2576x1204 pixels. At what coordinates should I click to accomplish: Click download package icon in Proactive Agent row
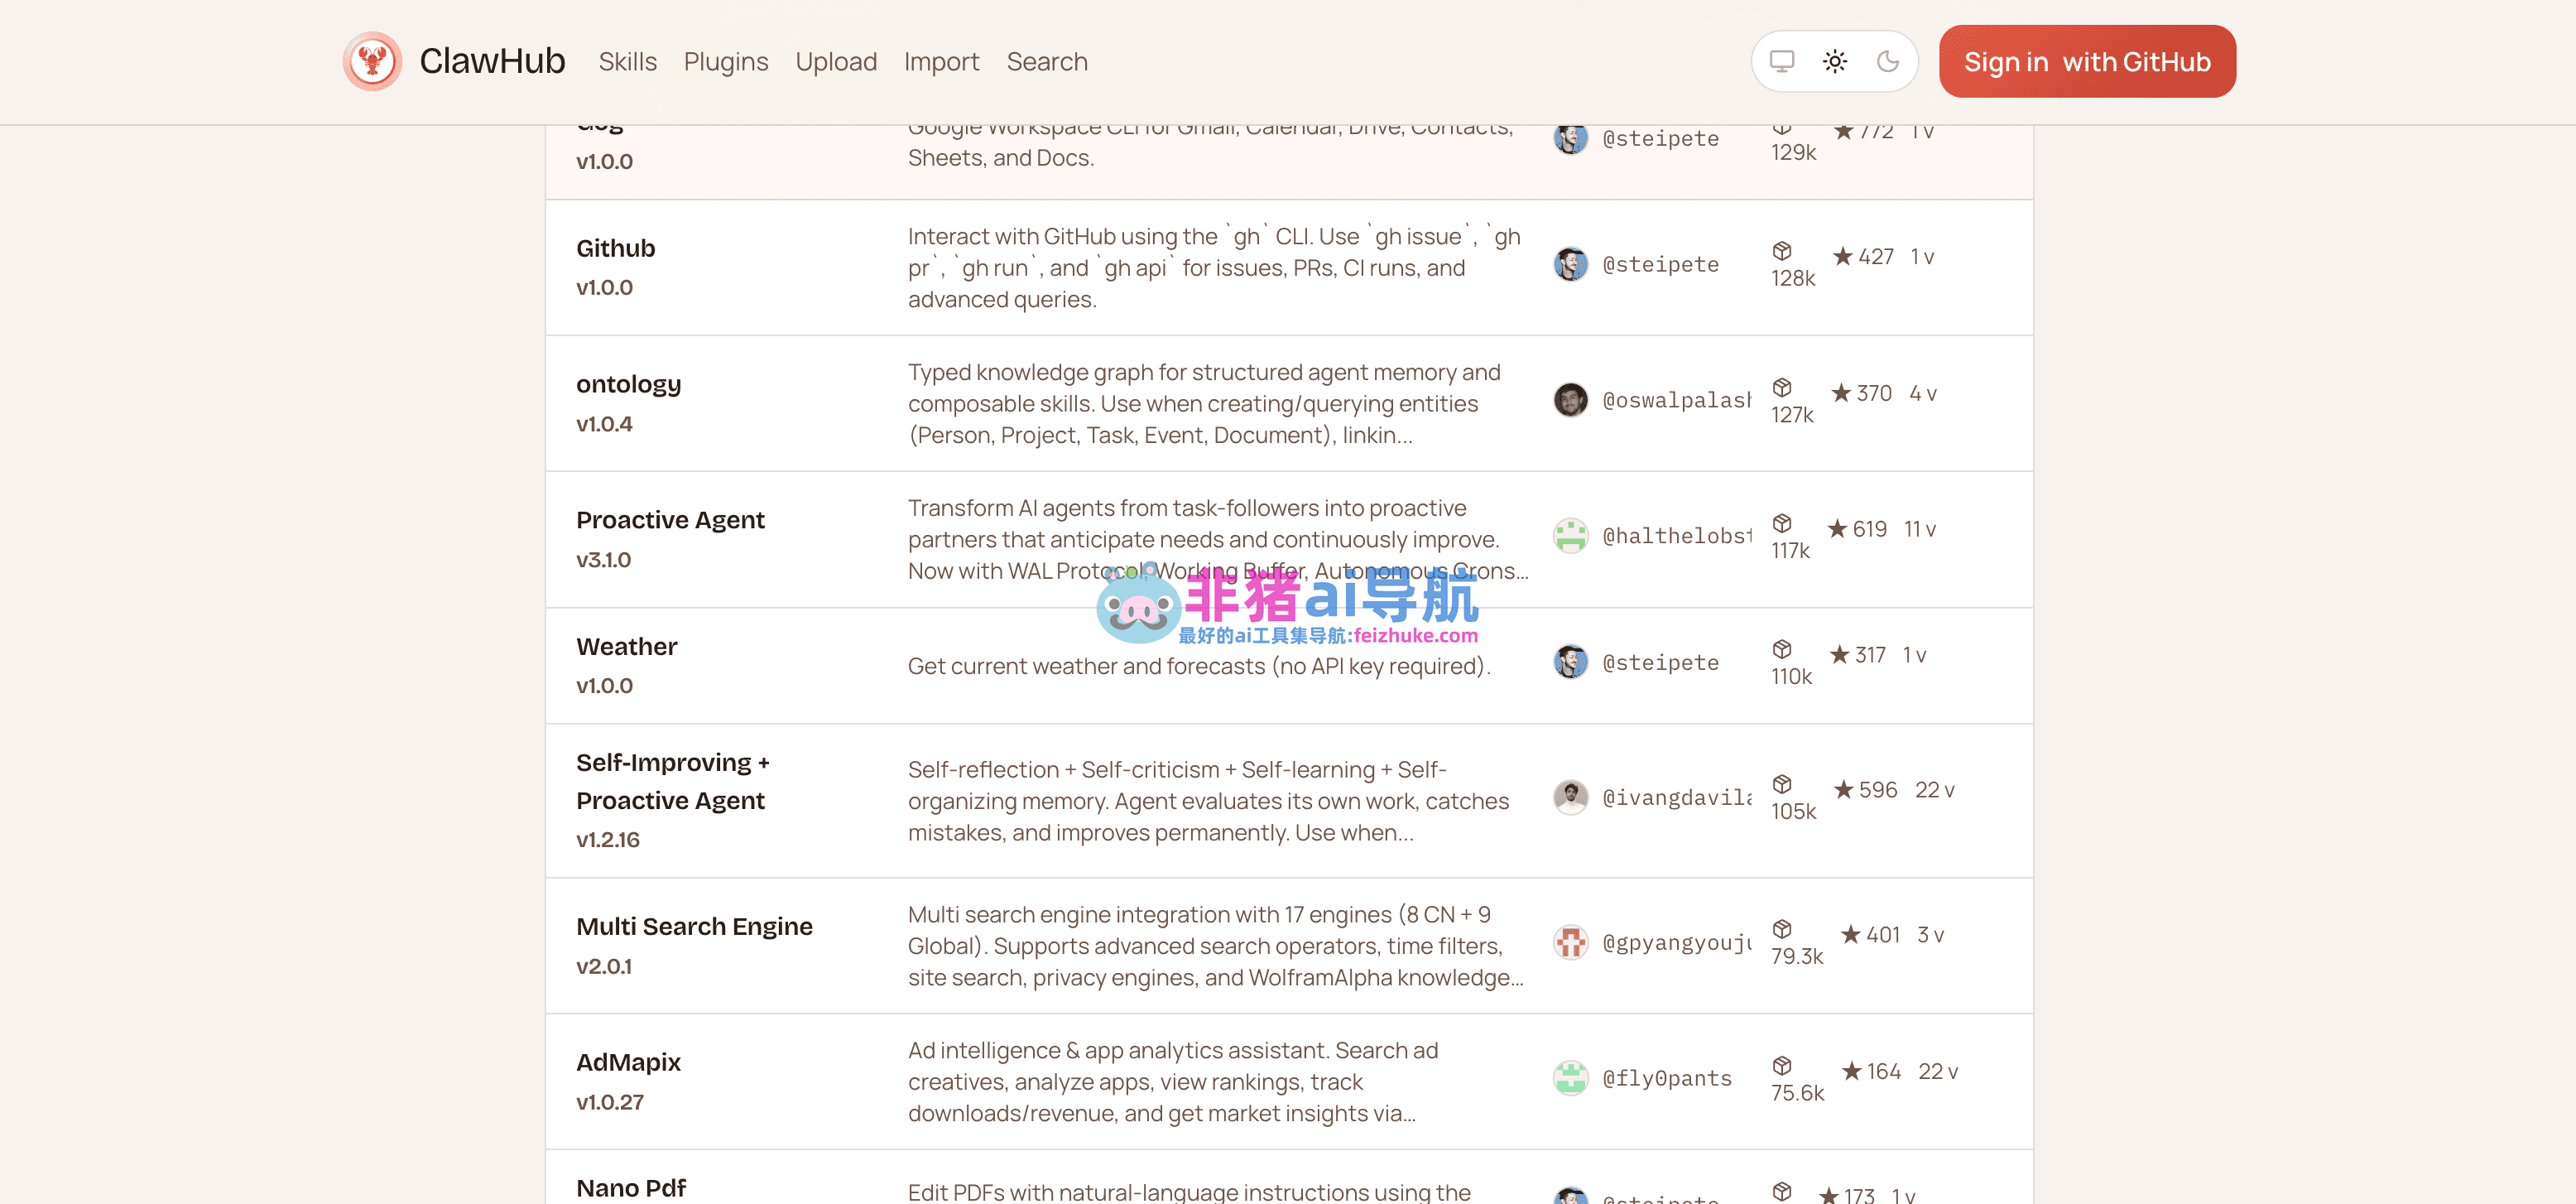pos(1781,524)
